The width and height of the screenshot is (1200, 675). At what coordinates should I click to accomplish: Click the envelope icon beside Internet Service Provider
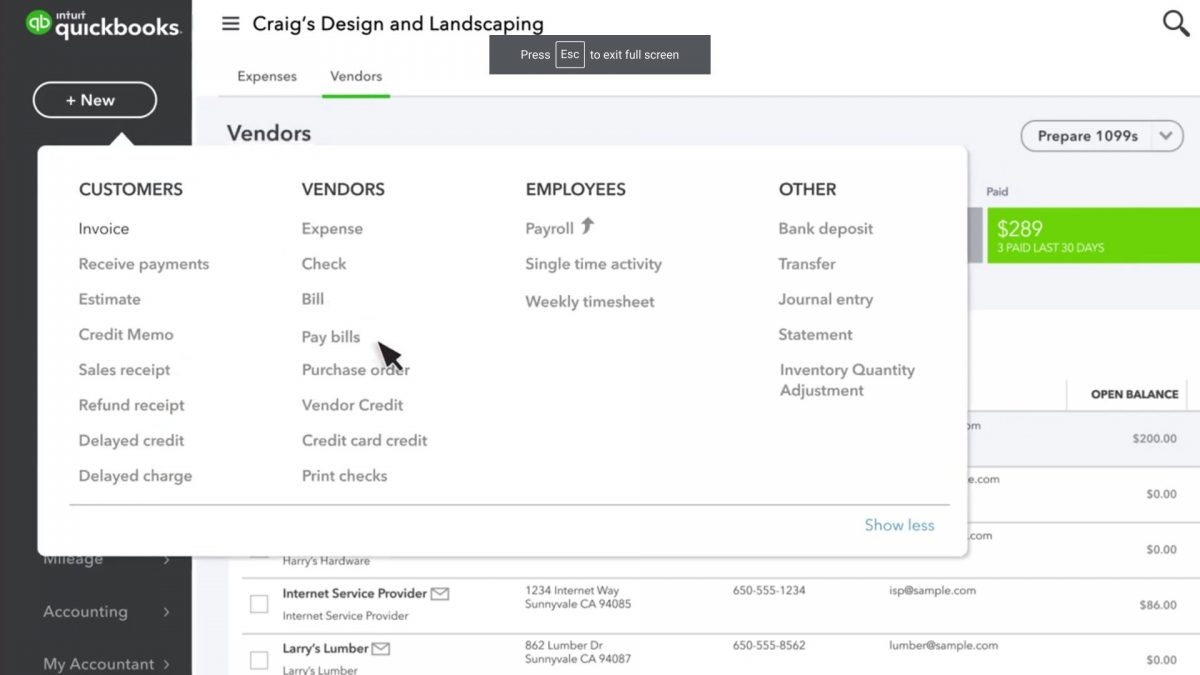click(x=440, y=593)
